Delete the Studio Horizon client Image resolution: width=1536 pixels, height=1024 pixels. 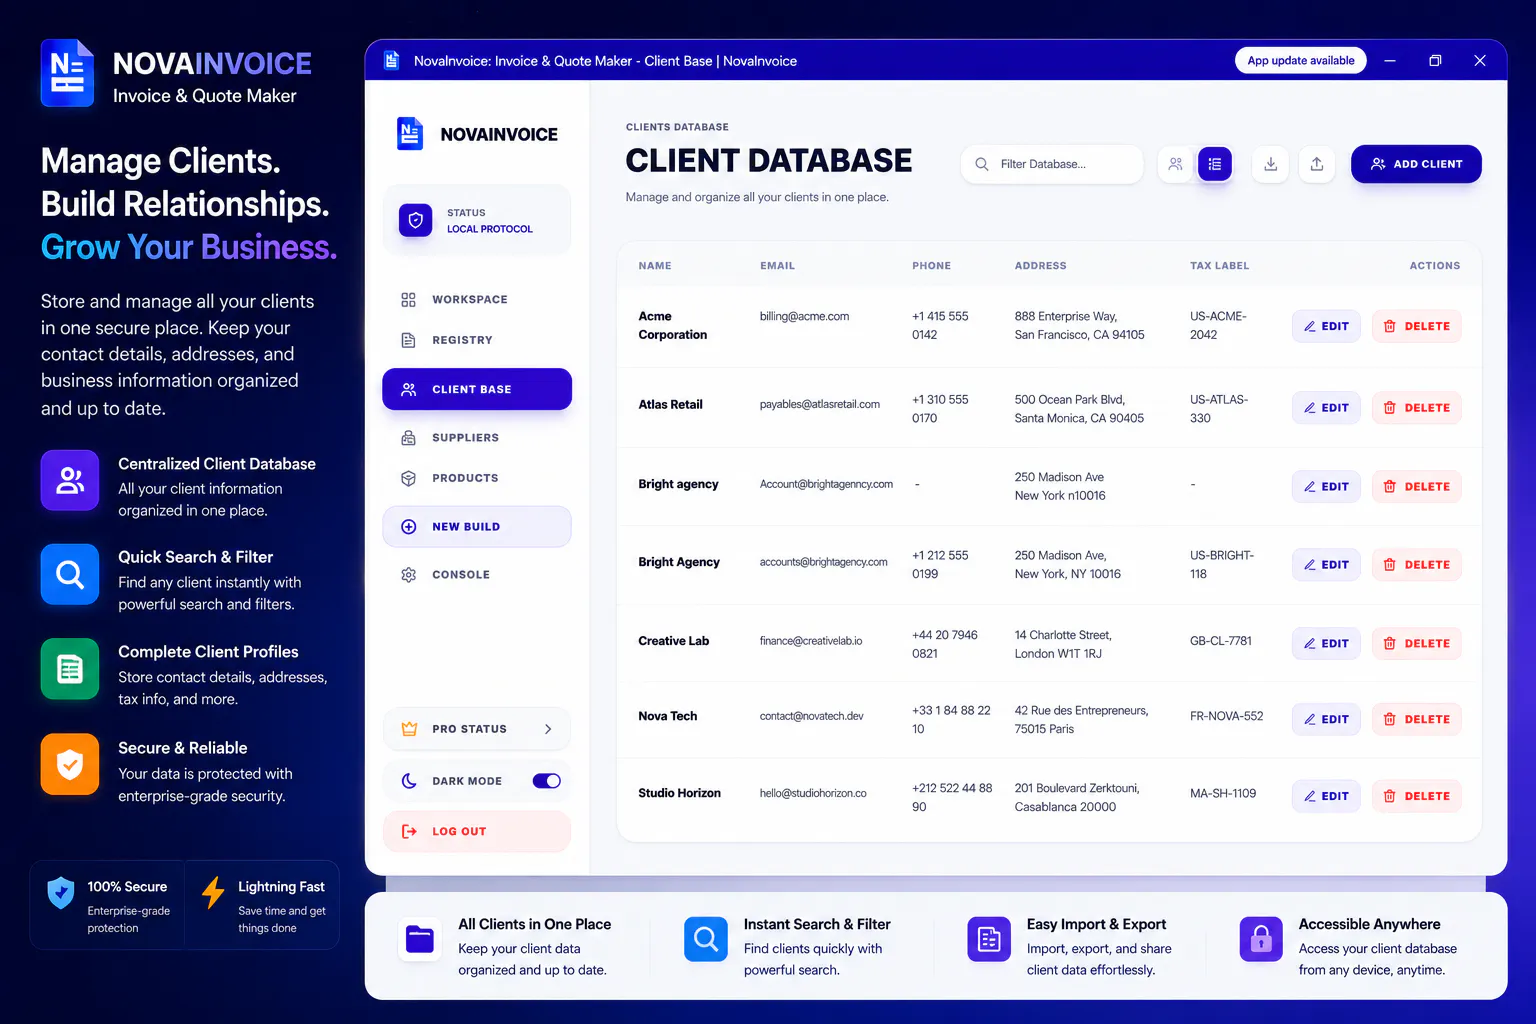coord(1416,796)
